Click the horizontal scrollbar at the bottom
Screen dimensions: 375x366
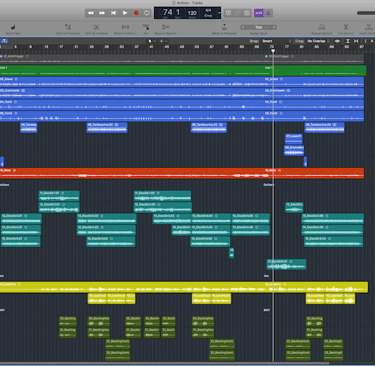(165, 363)
